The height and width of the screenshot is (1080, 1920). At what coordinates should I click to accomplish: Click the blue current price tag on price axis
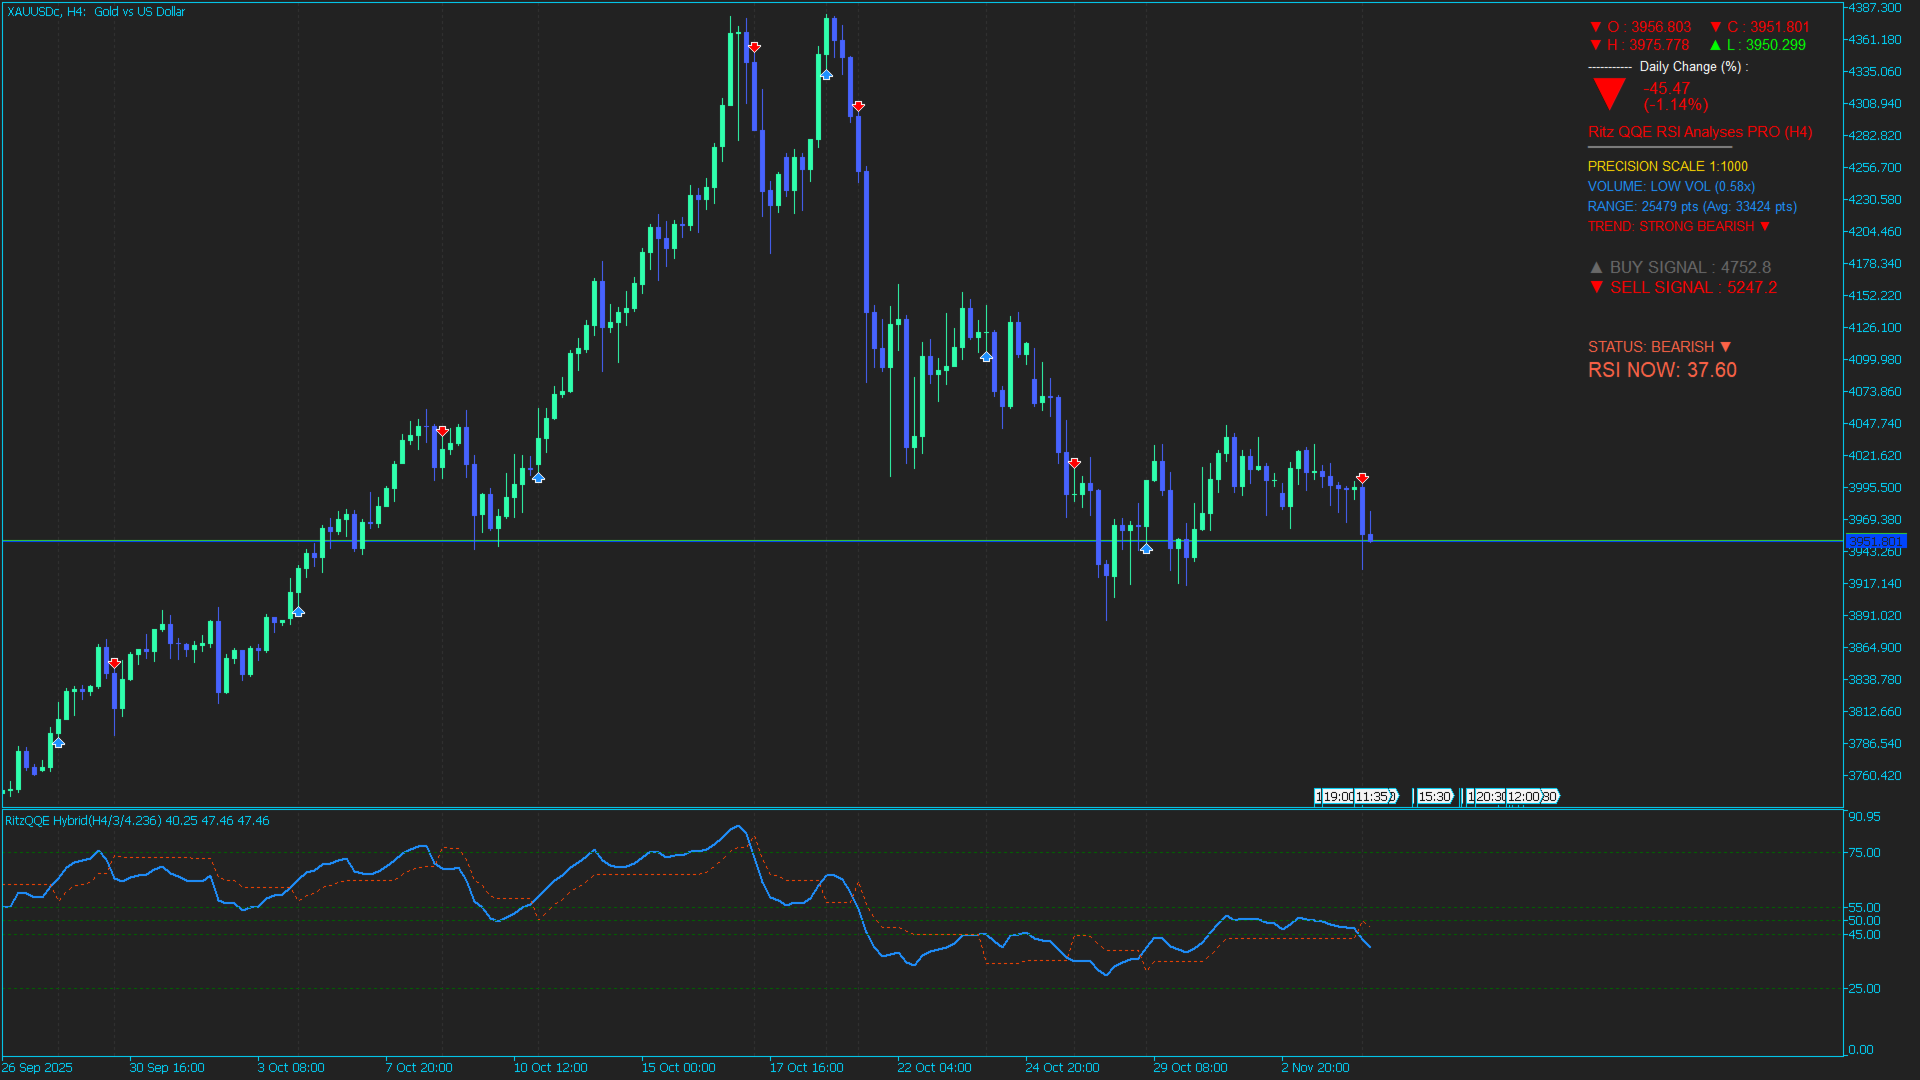(1875, 541)
